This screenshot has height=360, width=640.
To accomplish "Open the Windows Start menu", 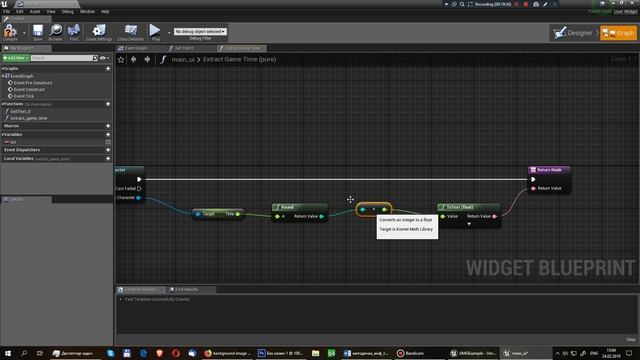I will (x=8, y=353).
